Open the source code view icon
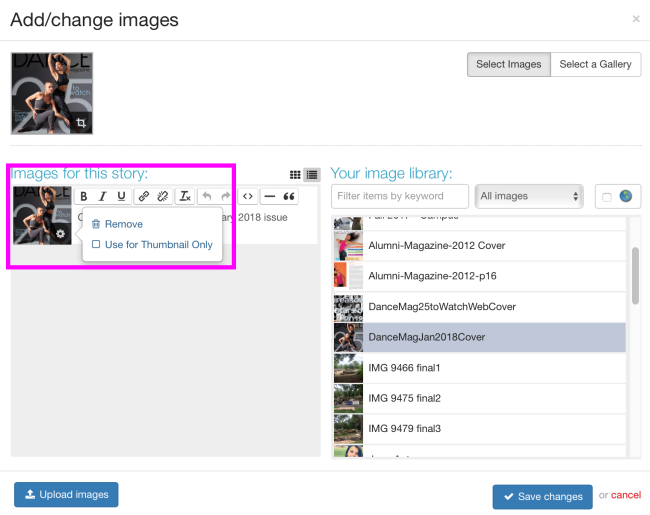 click(x=248, y=196)
